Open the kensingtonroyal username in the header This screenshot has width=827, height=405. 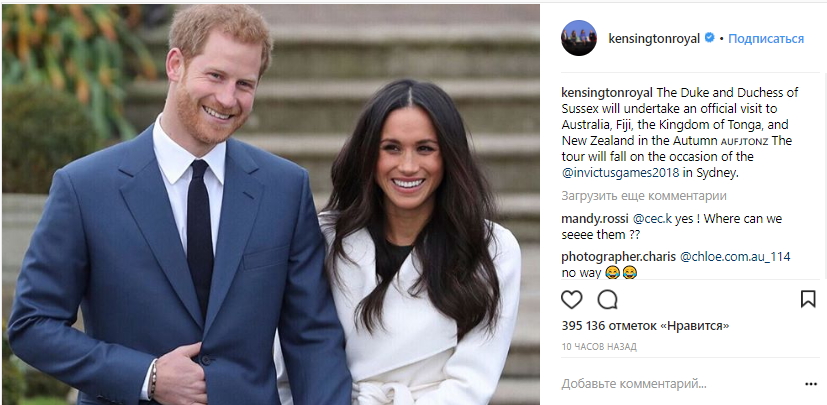click(x=654, y=38)
